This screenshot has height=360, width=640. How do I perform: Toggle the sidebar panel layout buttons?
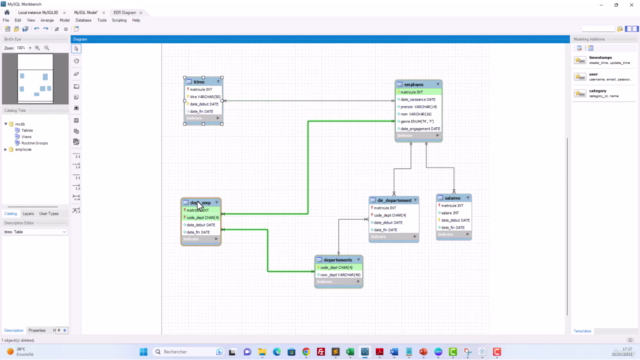631,29
